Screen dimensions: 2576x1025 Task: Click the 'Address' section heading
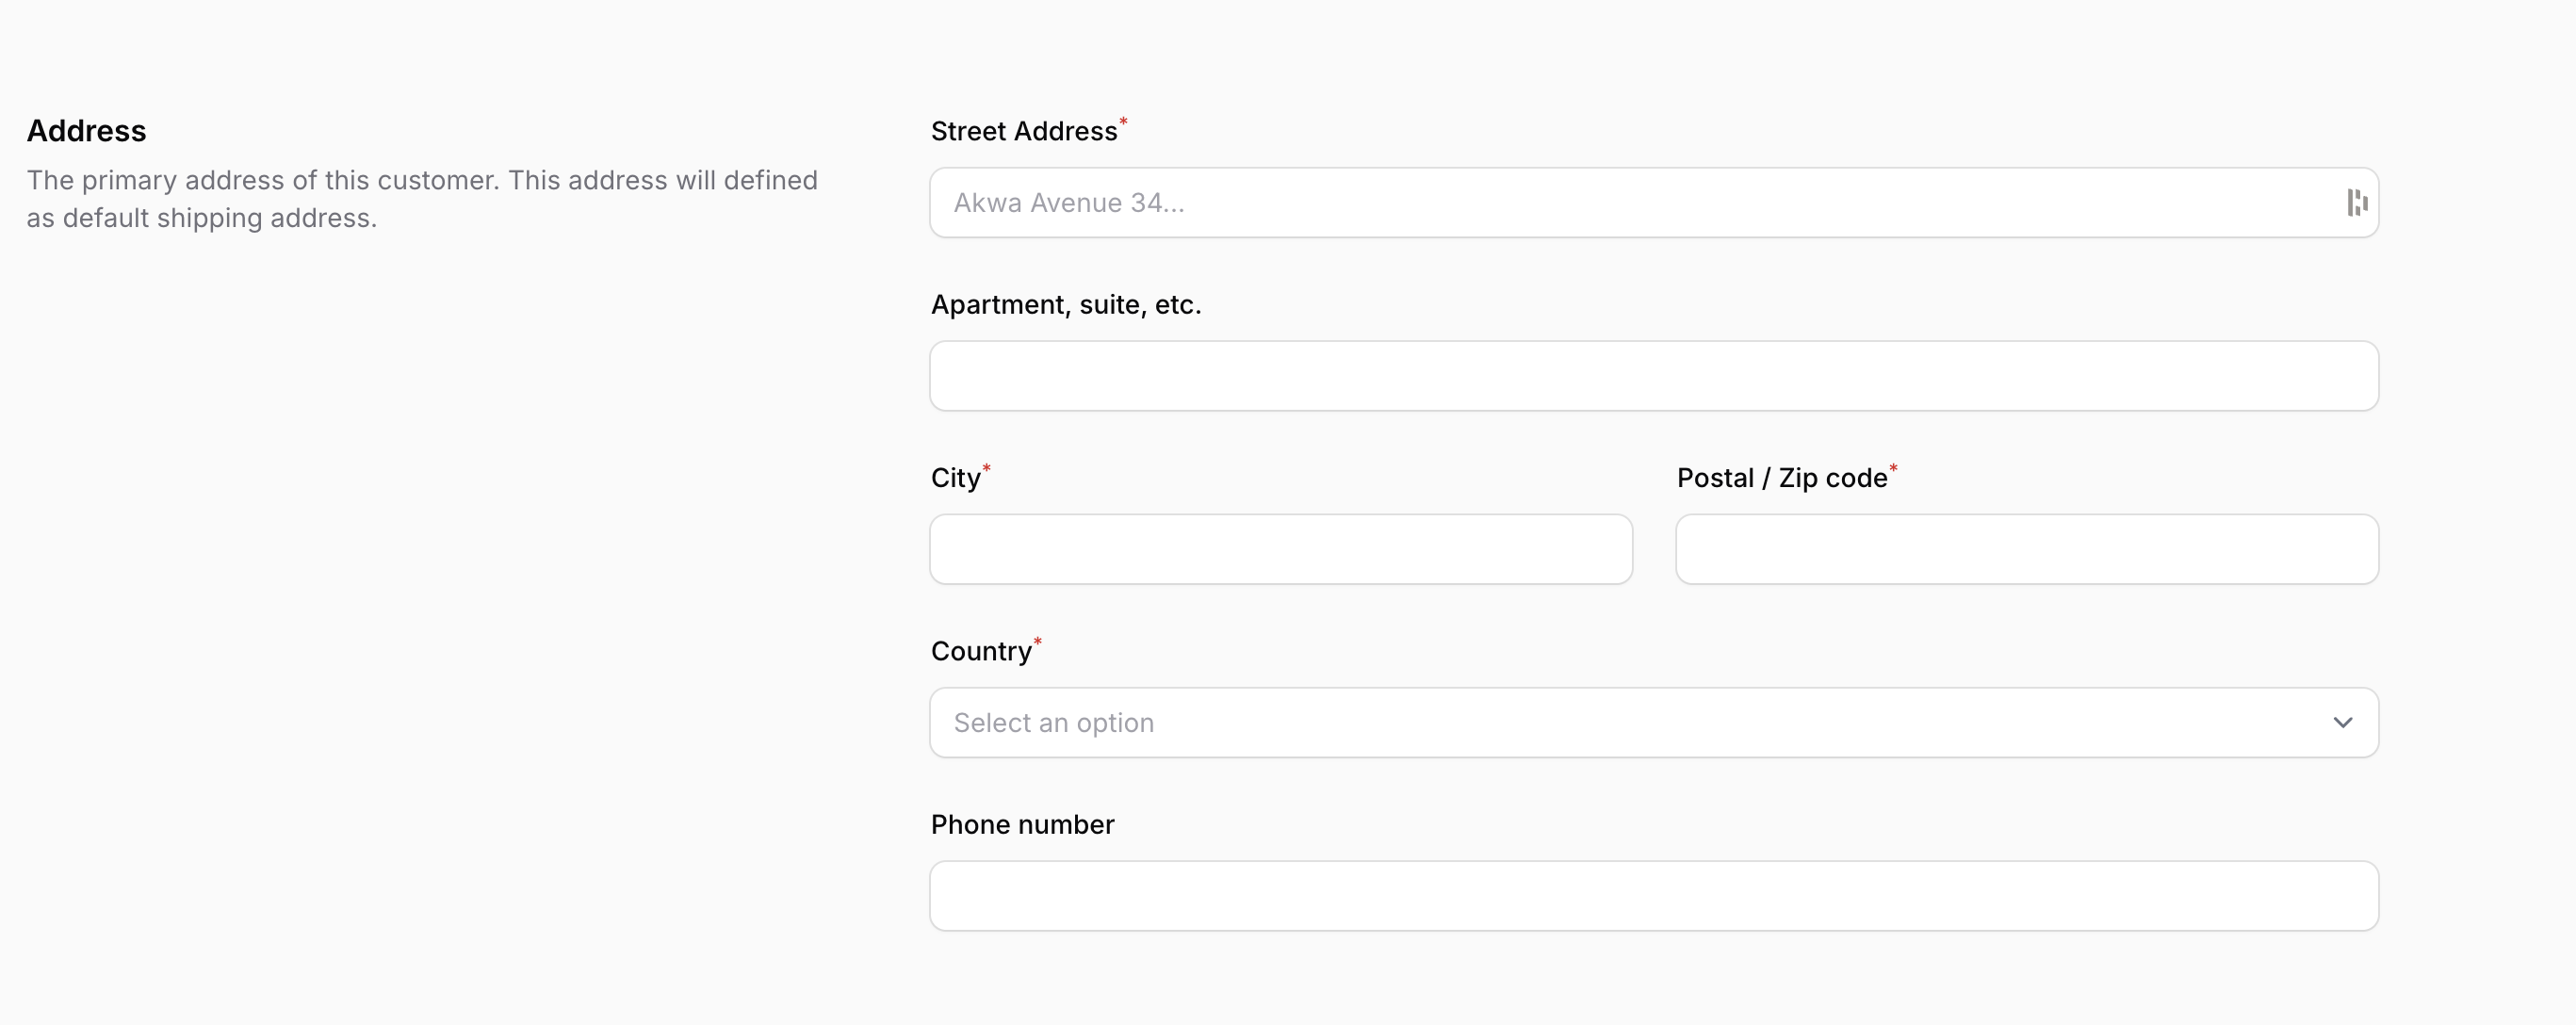(x=86, y=131)
